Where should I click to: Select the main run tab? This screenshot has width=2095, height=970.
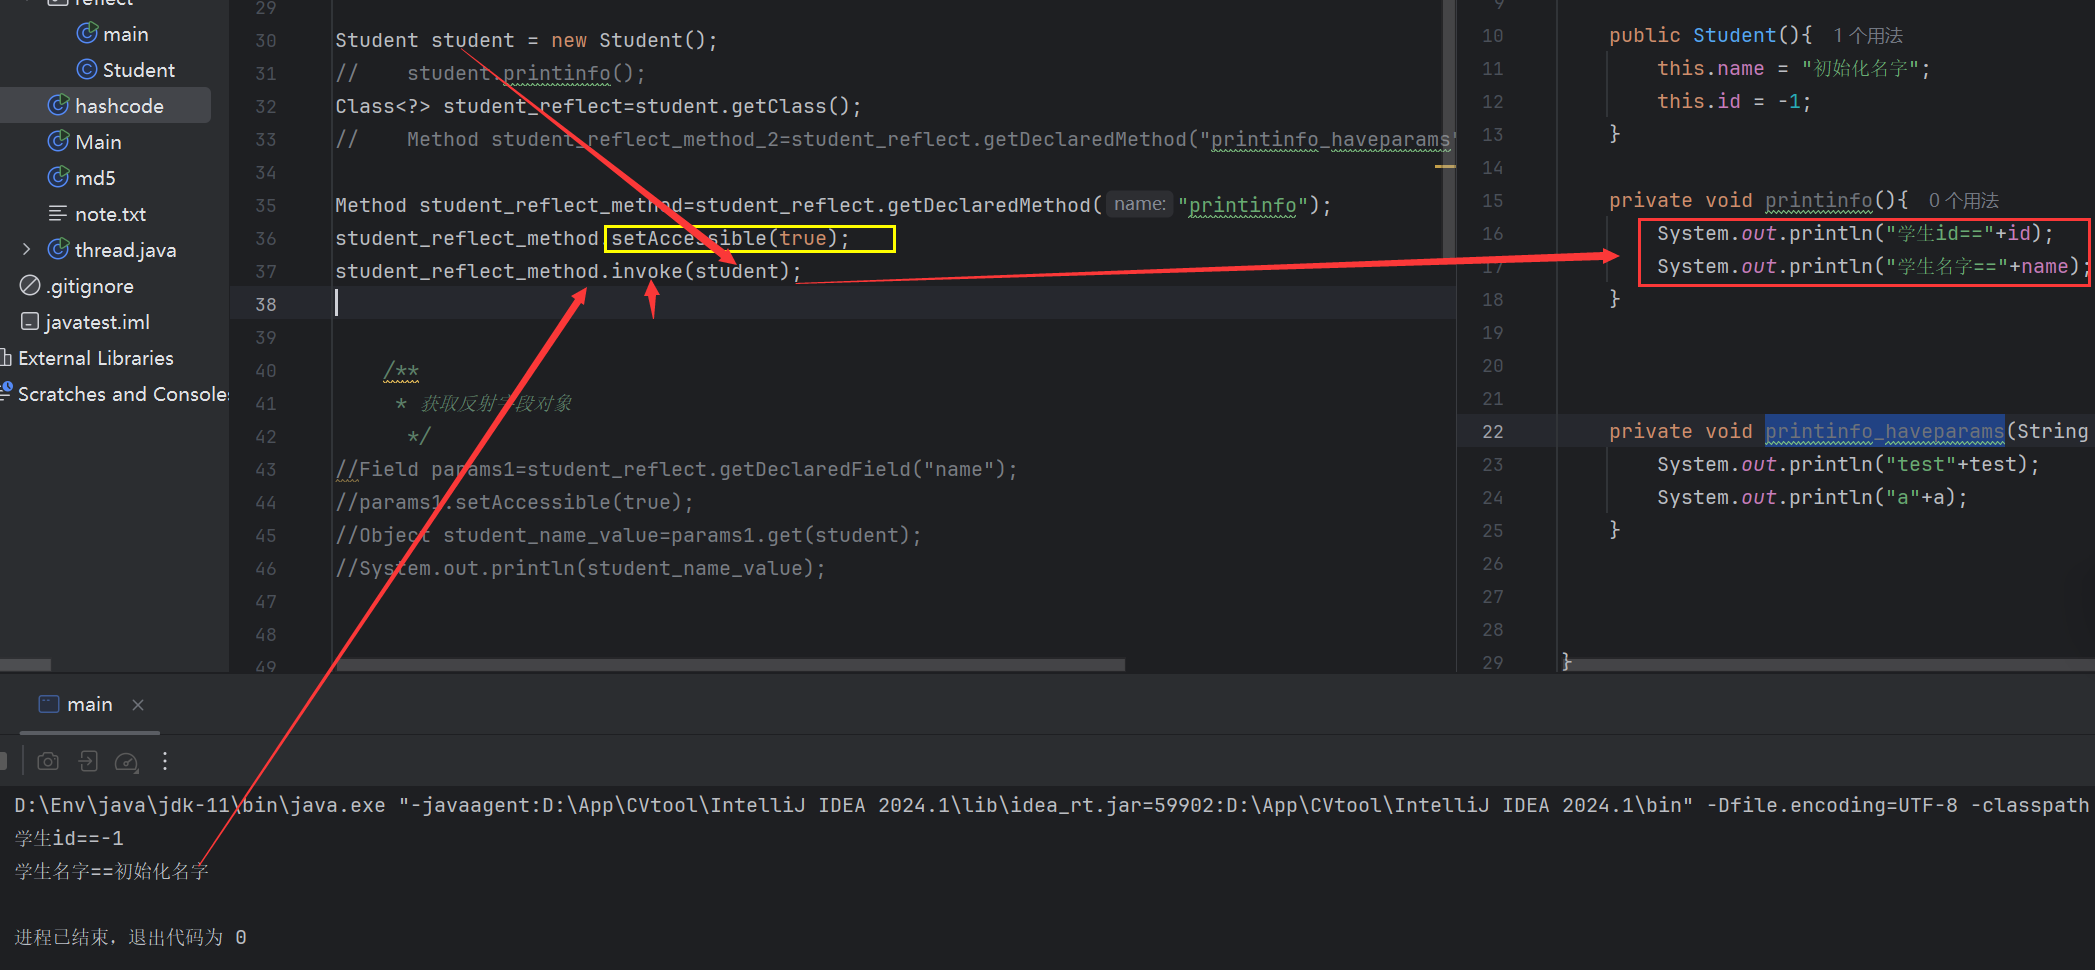coord(78,705)
